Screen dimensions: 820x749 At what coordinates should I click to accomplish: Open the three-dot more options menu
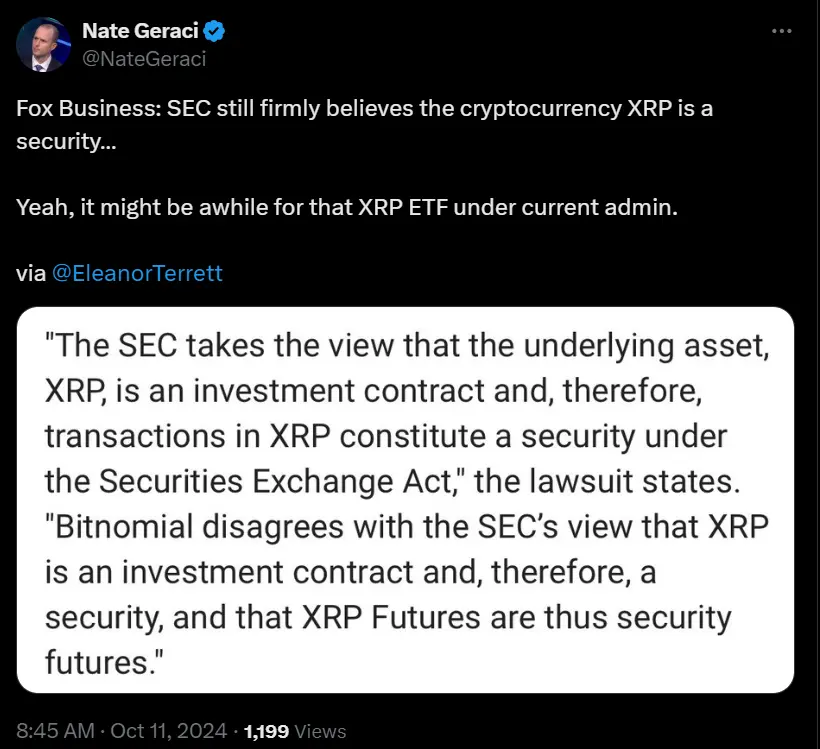[x=783, y=30]
